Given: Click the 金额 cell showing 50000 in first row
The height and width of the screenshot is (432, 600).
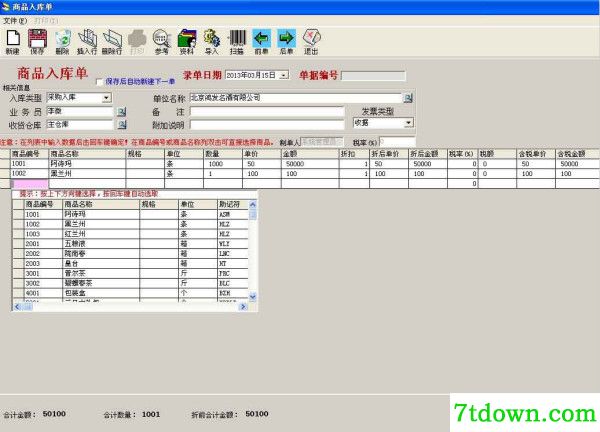Looking at the screenshot, I should (310, 164).
